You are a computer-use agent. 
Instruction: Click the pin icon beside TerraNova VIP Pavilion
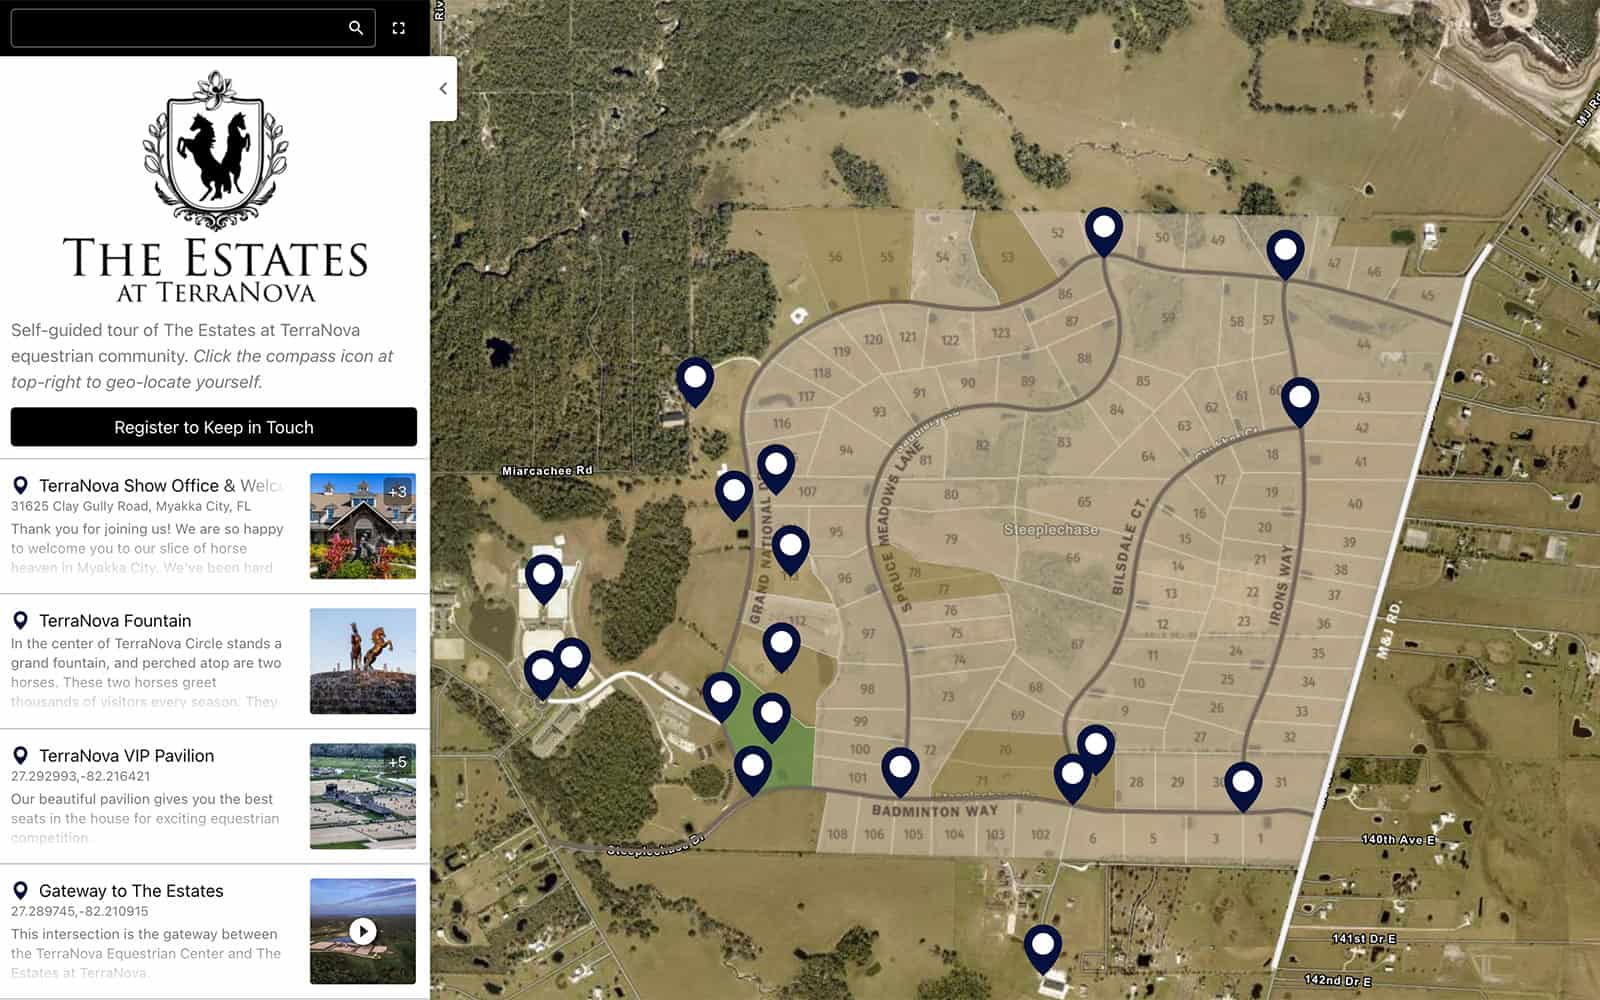click(x=20, y=756)
